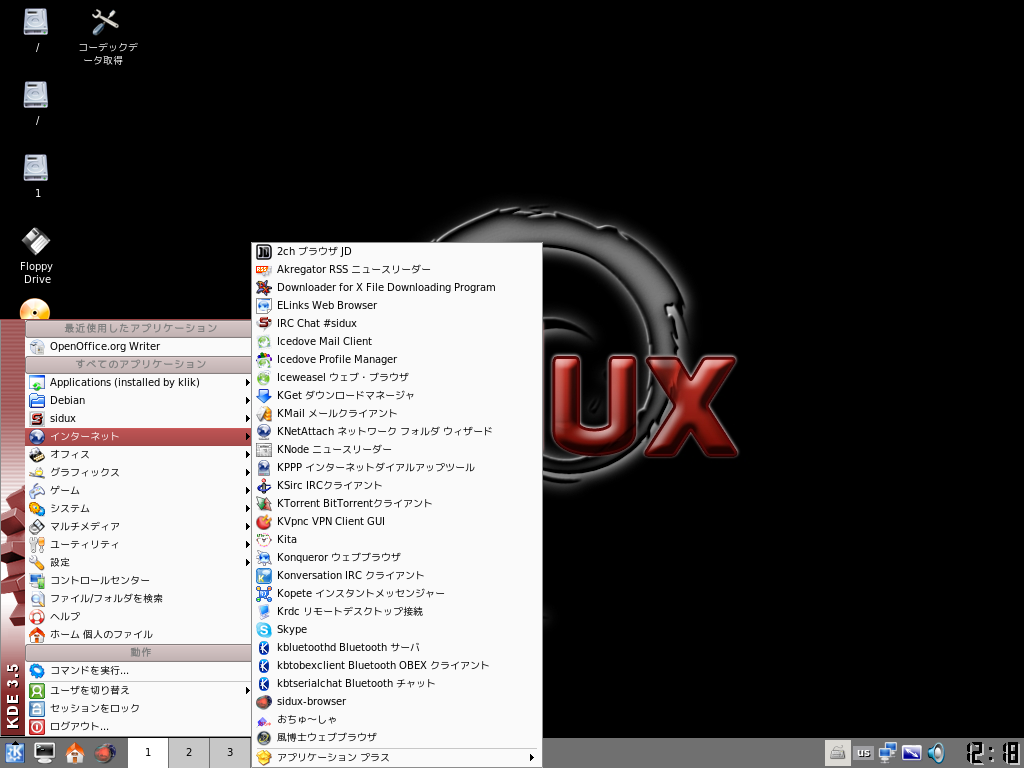The width and height of the screenshot is (1024, 768).
Task: Launch Akregator RSS ニュースリーダー
Action: coord(396,269)
